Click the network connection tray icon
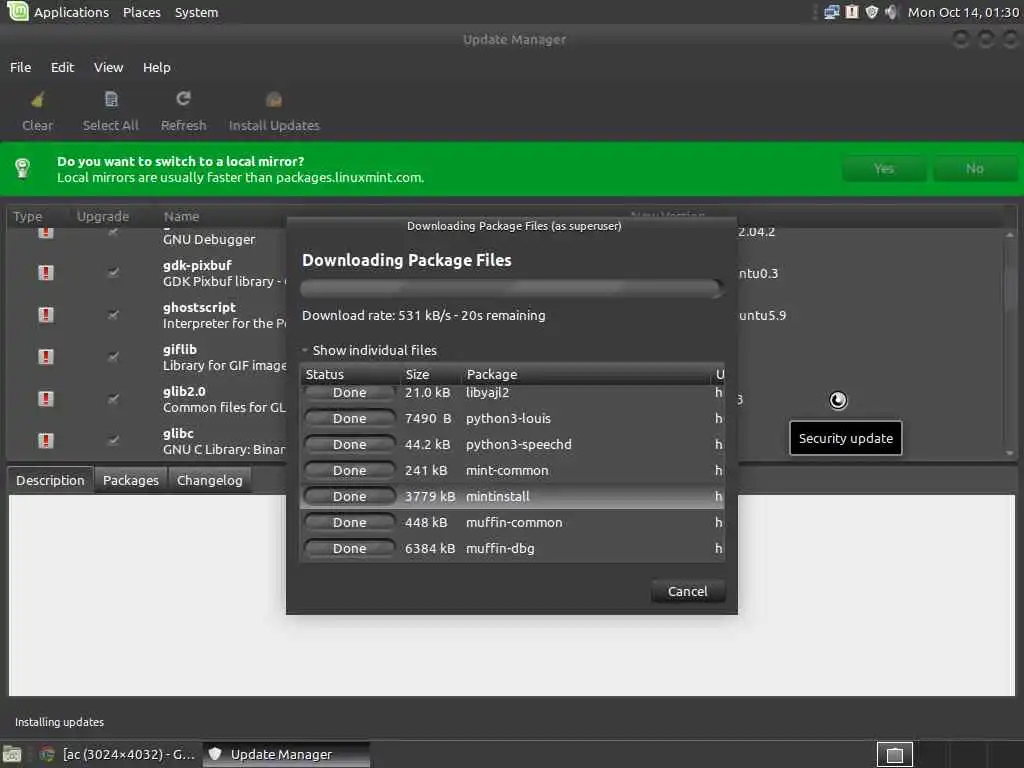 click(x=831, y=12)
